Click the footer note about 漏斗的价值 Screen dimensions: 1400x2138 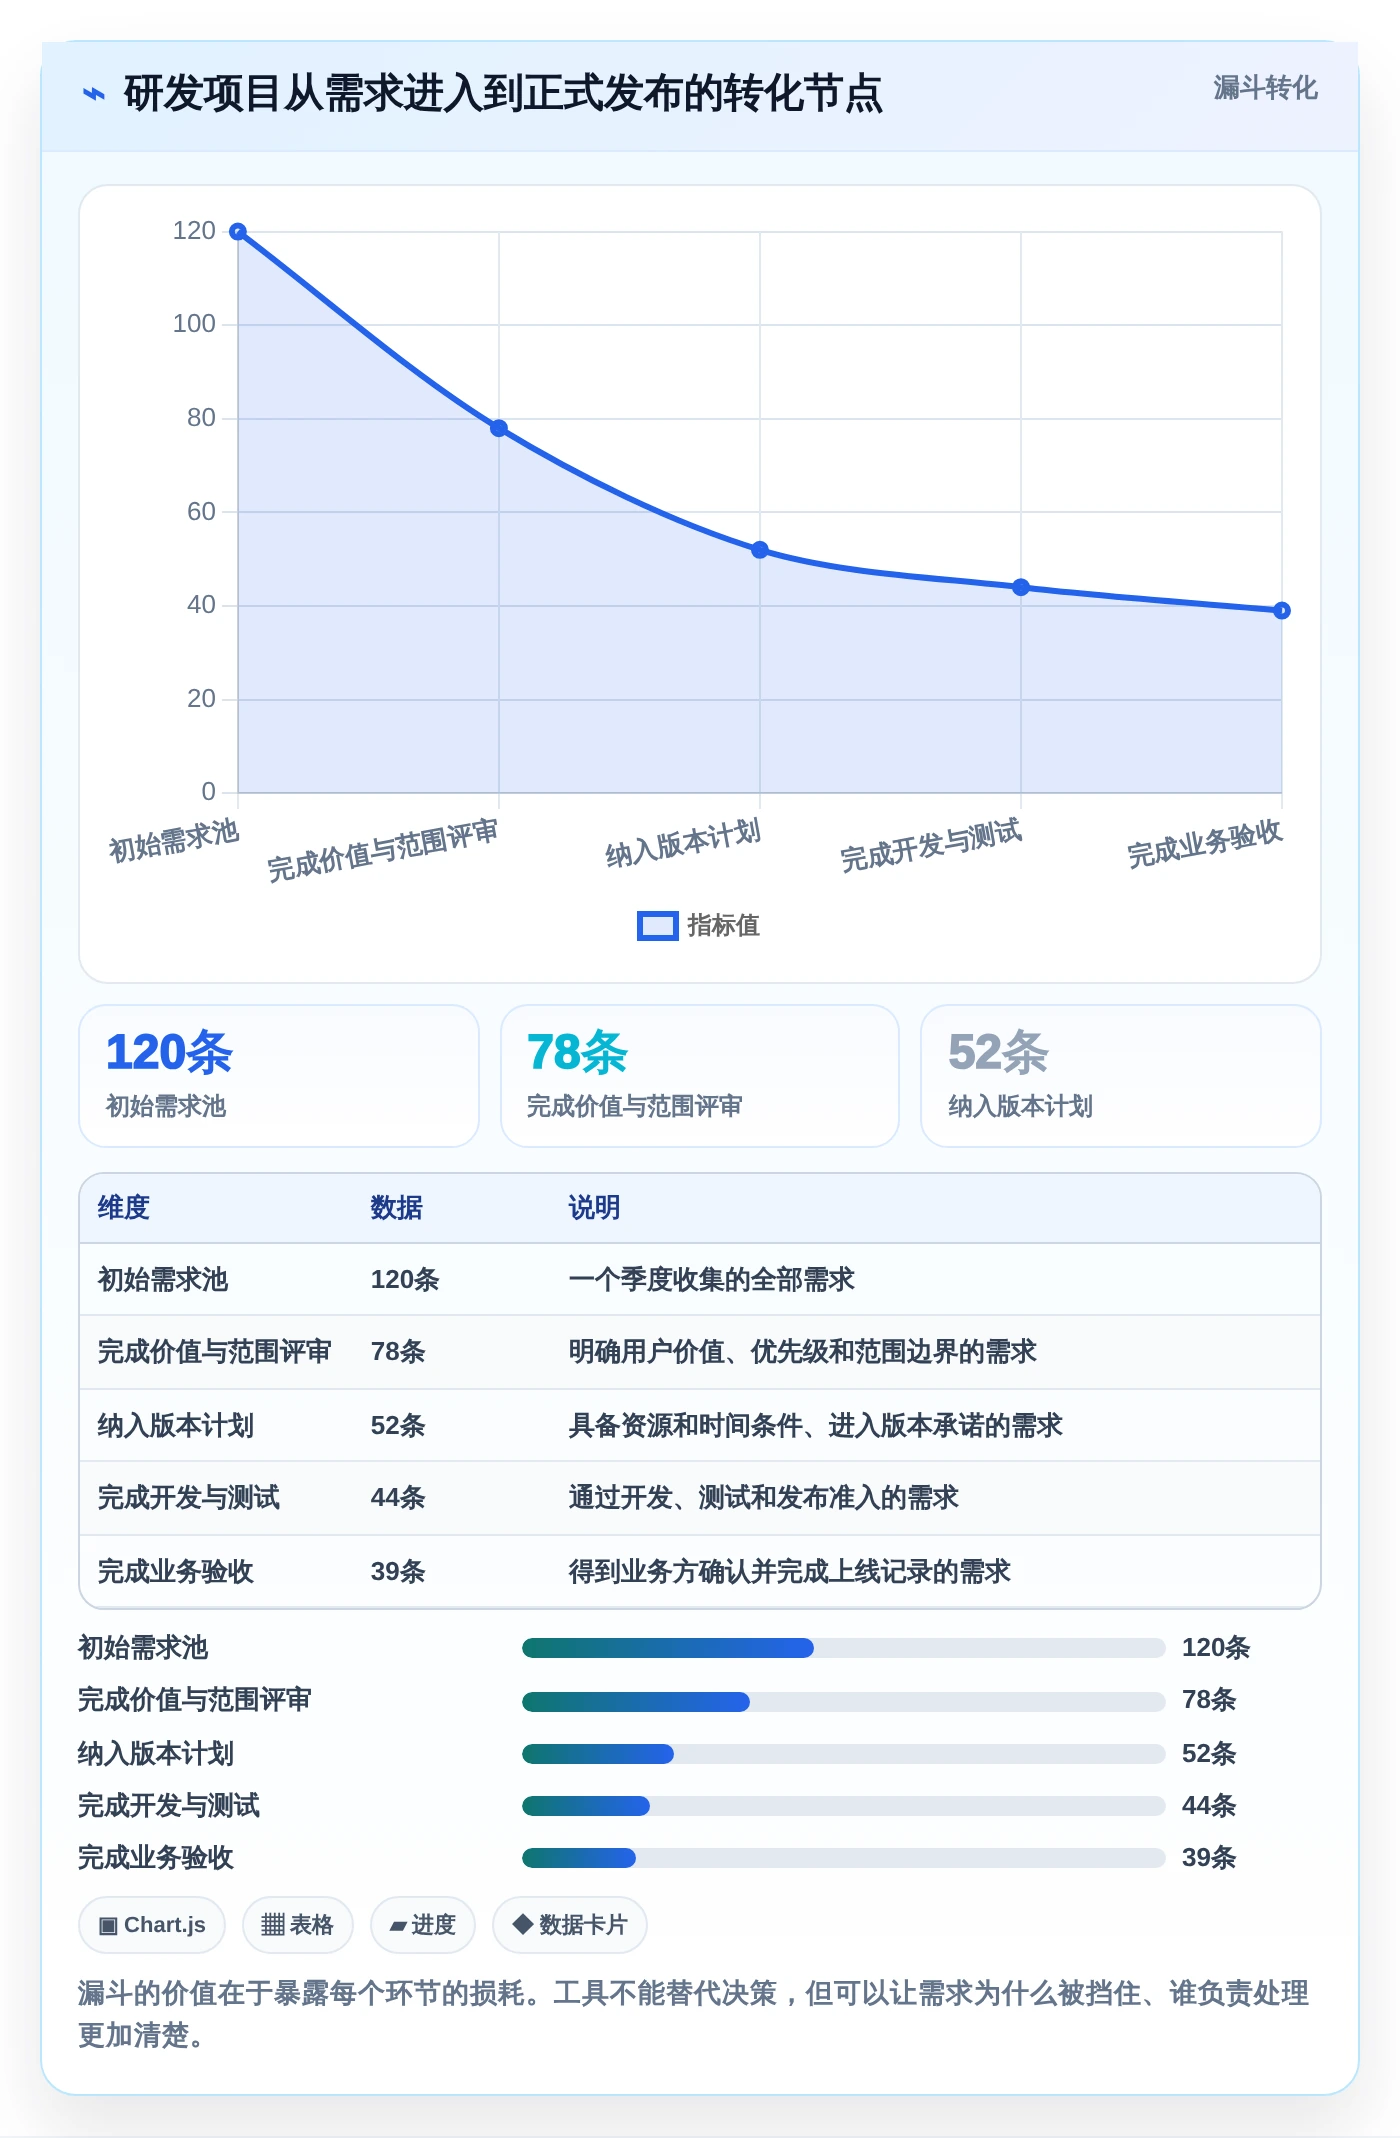tap(694, 2014)
